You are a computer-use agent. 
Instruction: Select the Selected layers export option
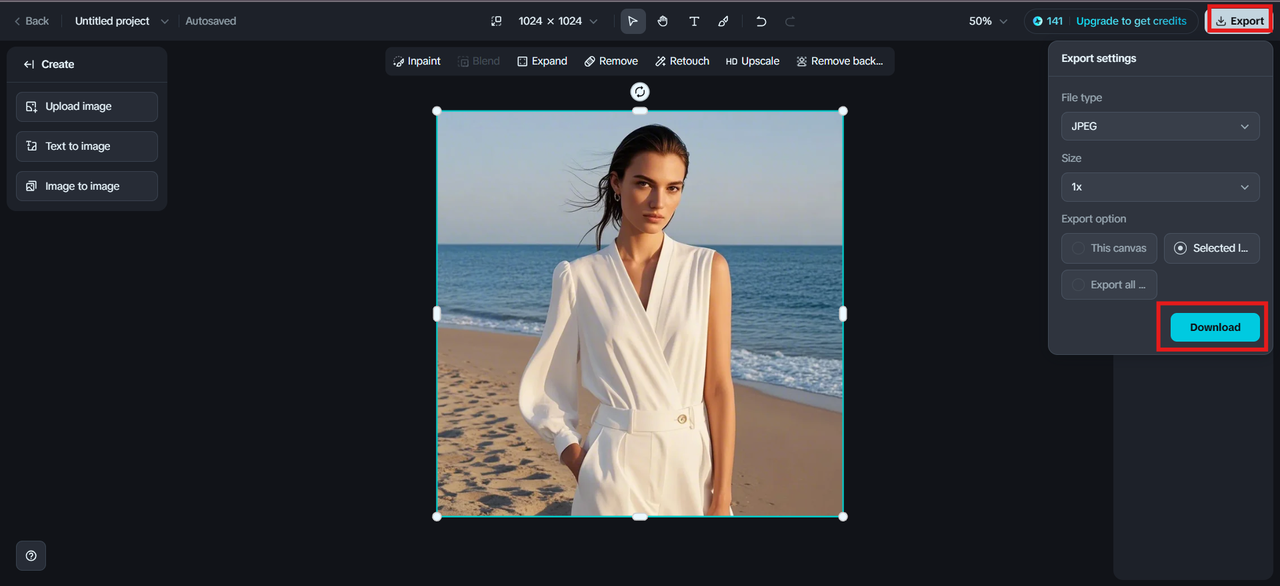1212,248
